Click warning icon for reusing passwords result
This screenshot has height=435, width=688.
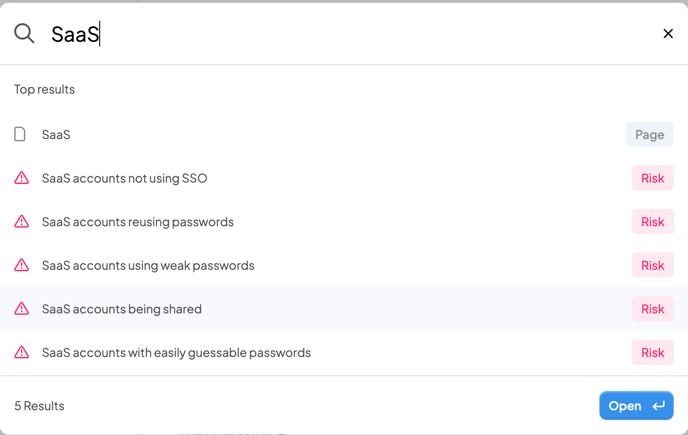point(22,221)
